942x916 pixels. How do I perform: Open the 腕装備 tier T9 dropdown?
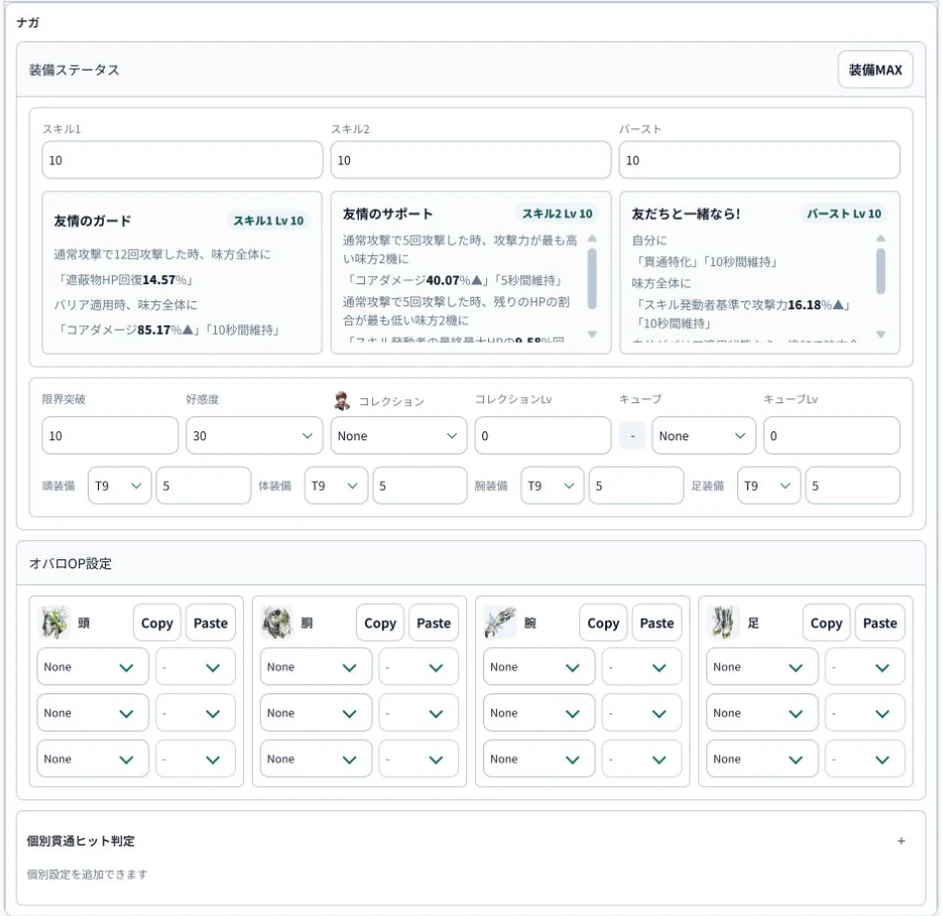552,485
